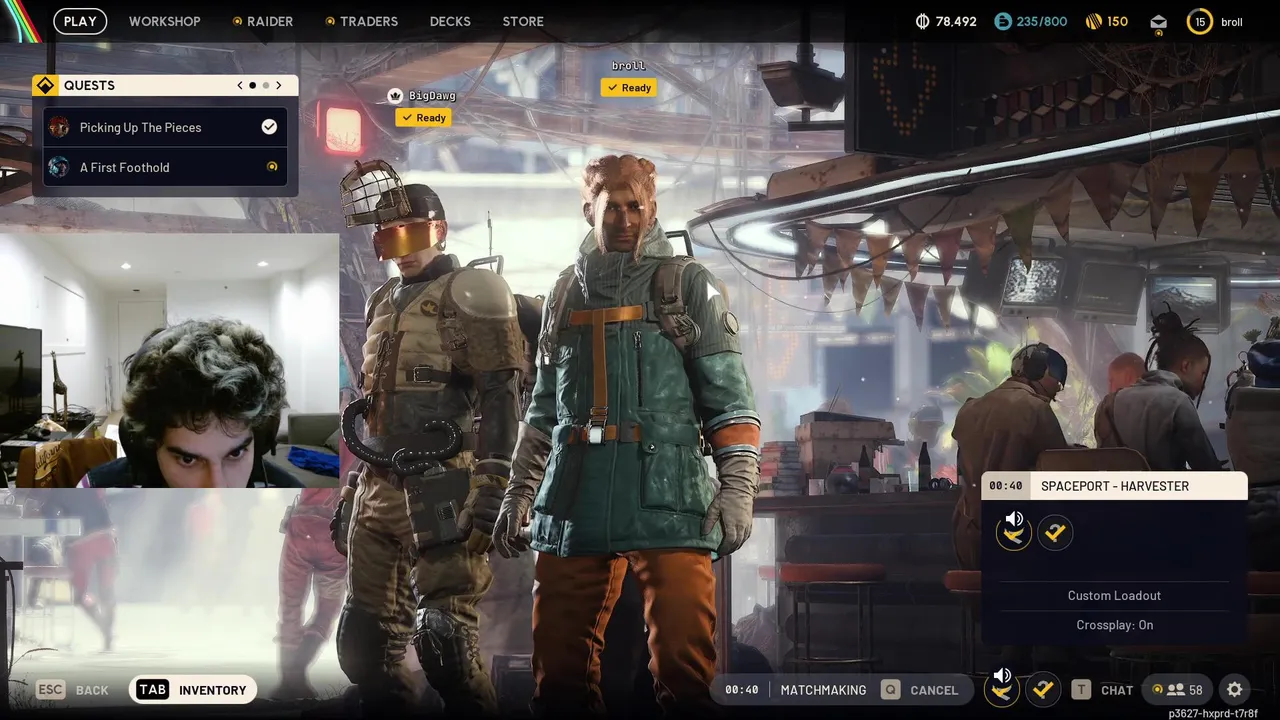The width and height of the screenshot is (1280, 720).
Task: Open the social list showing 58
Action: pyautogui.click(x=1177, y=690)
